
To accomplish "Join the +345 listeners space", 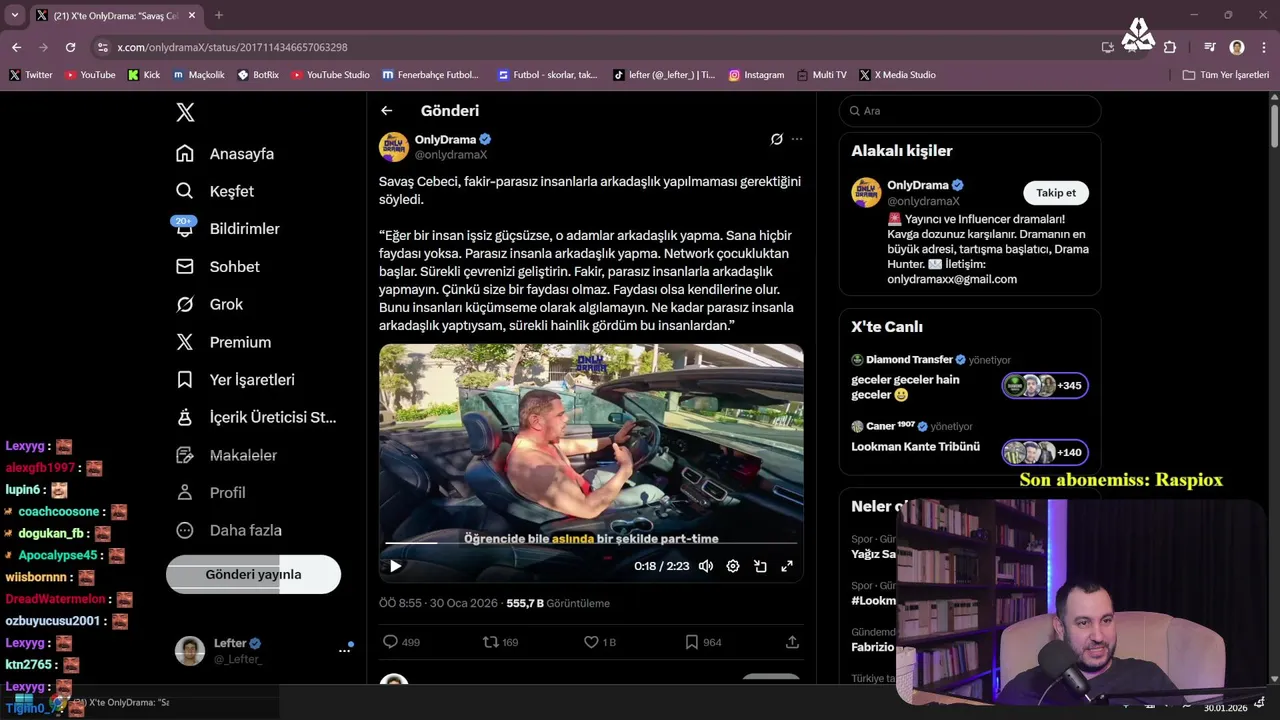I will pos(1045,386).
